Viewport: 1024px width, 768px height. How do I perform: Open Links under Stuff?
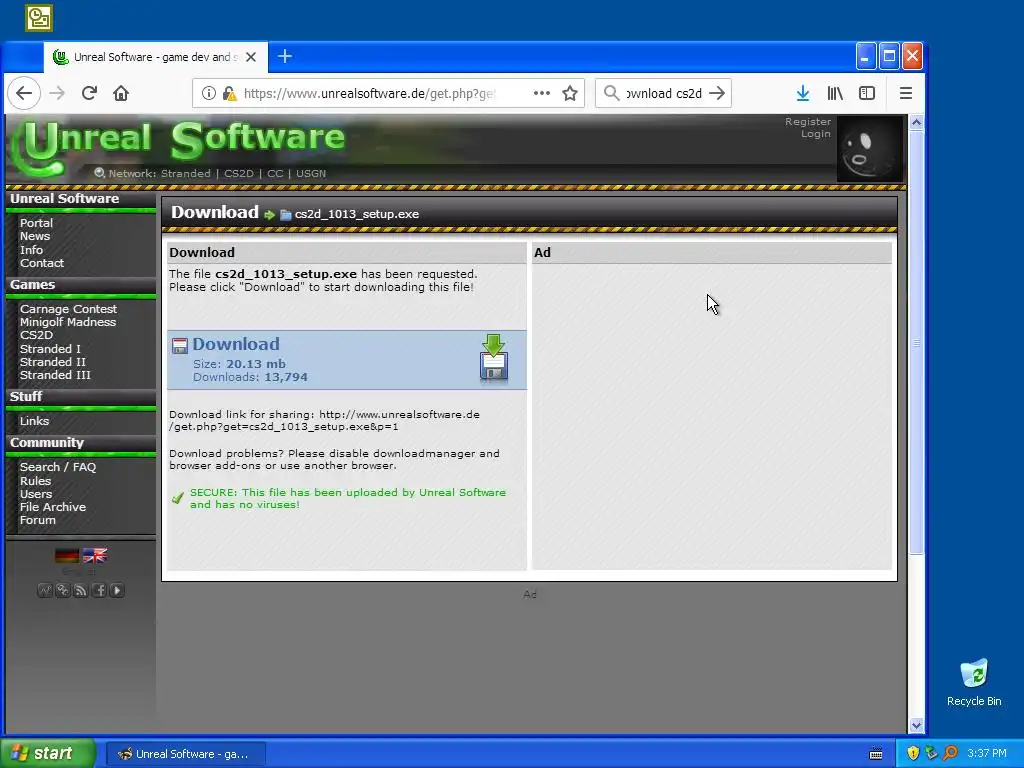point(35,421)
